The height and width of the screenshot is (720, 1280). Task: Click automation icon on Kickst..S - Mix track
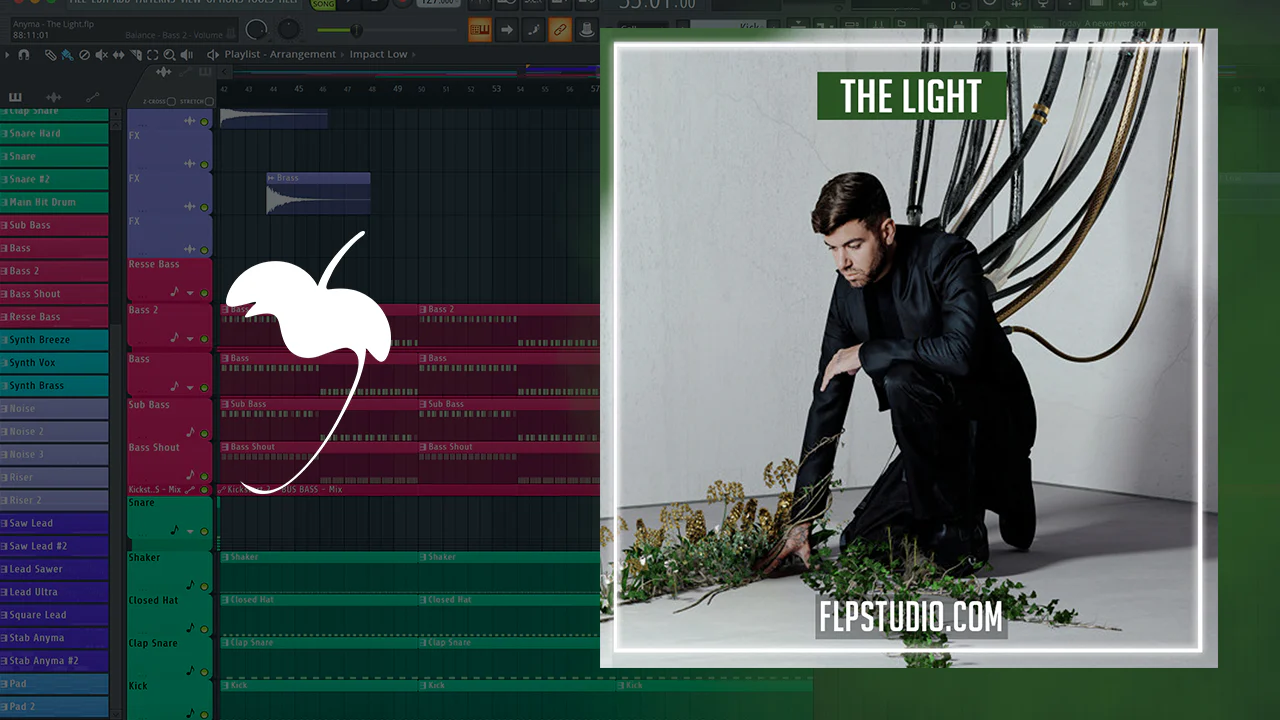(x=190, y=490)
